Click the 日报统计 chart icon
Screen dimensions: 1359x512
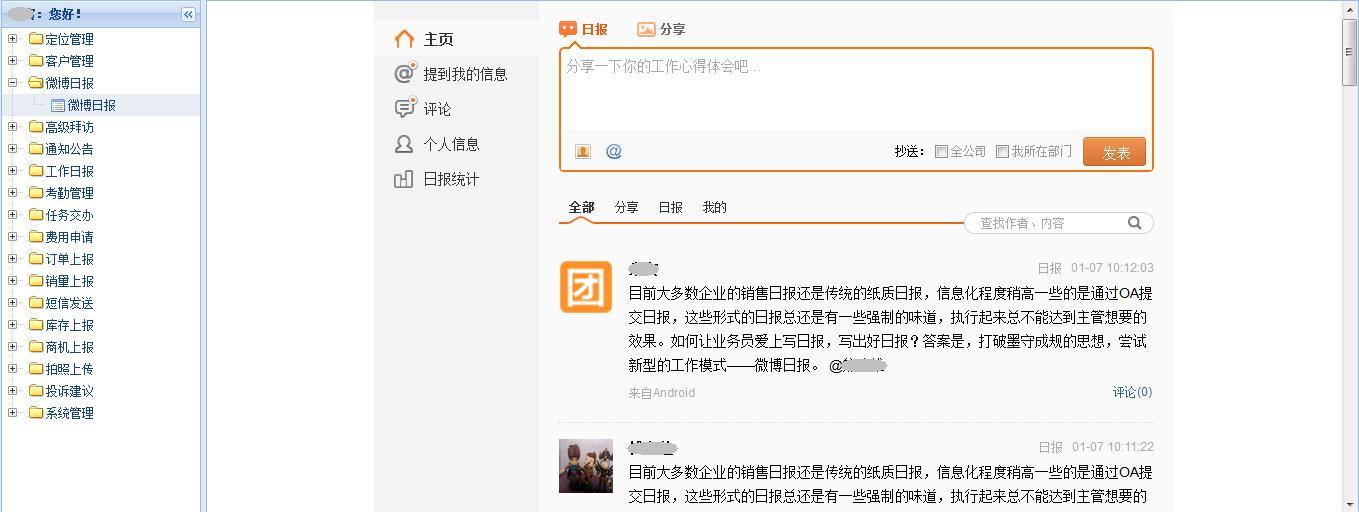point(404,179)
